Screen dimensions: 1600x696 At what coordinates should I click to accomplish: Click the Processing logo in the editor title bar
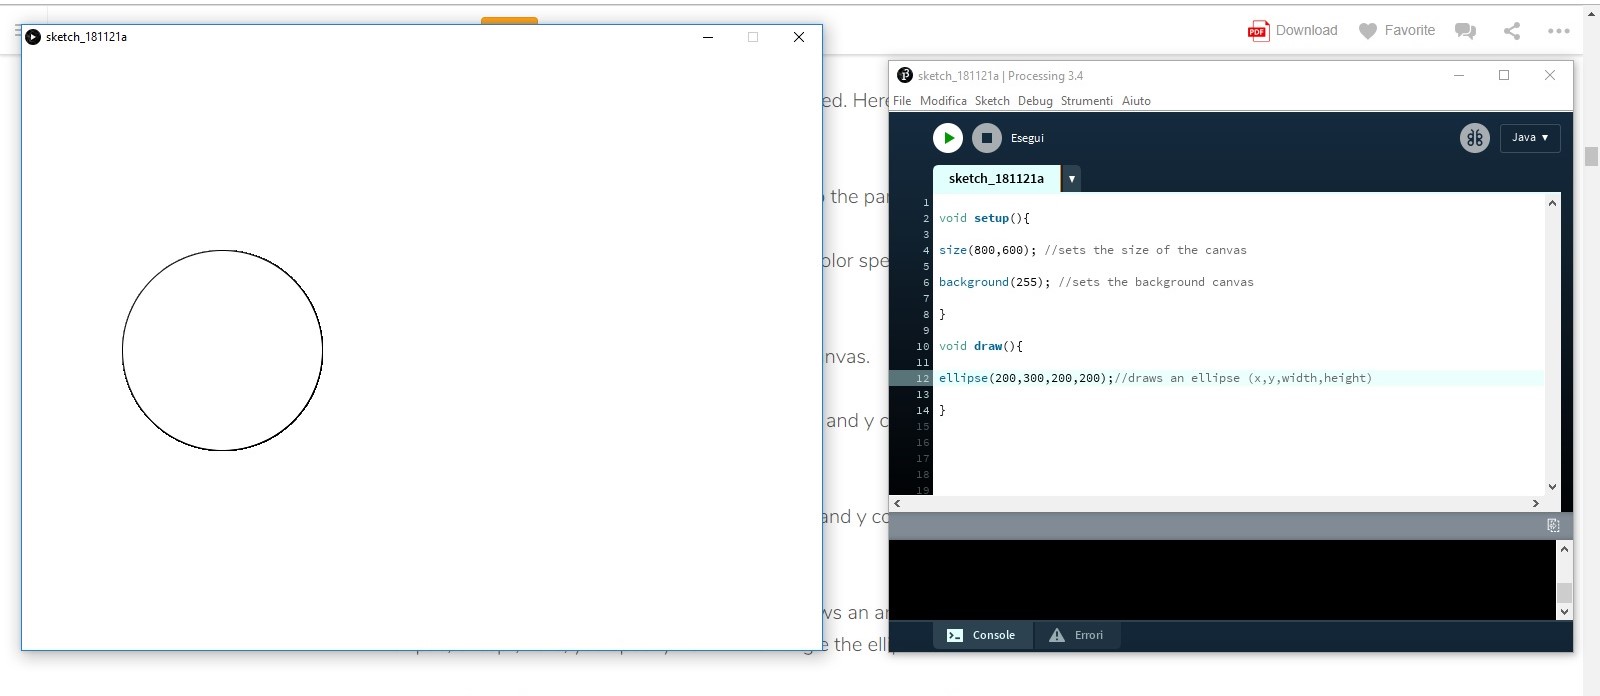(x=905, y=75)
